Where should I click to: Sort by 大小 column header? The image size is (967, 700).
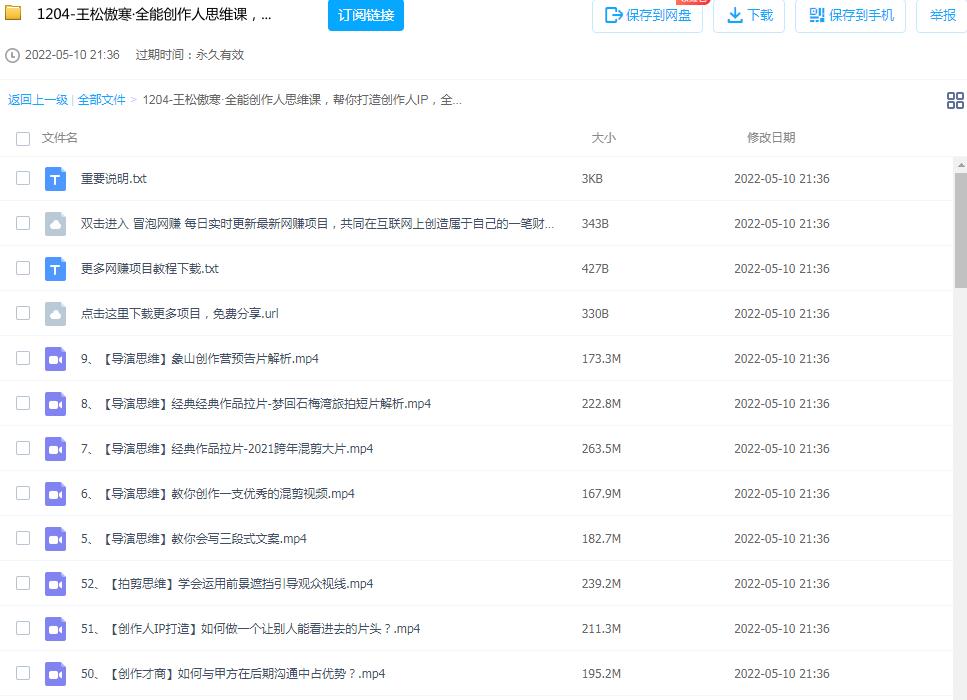click(x=603, y=138)
